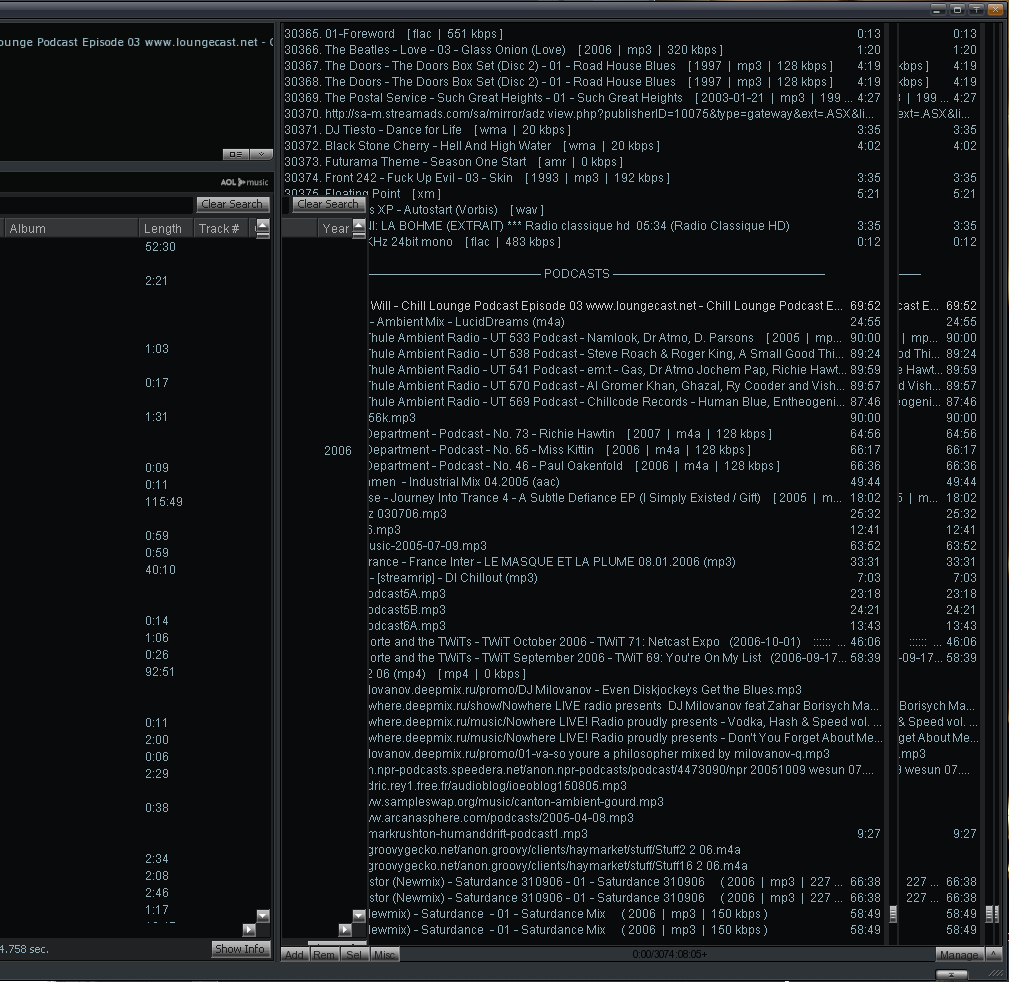
Task: Select the UT 541 Podcast em:t row
Action: (x=625, y=370)
